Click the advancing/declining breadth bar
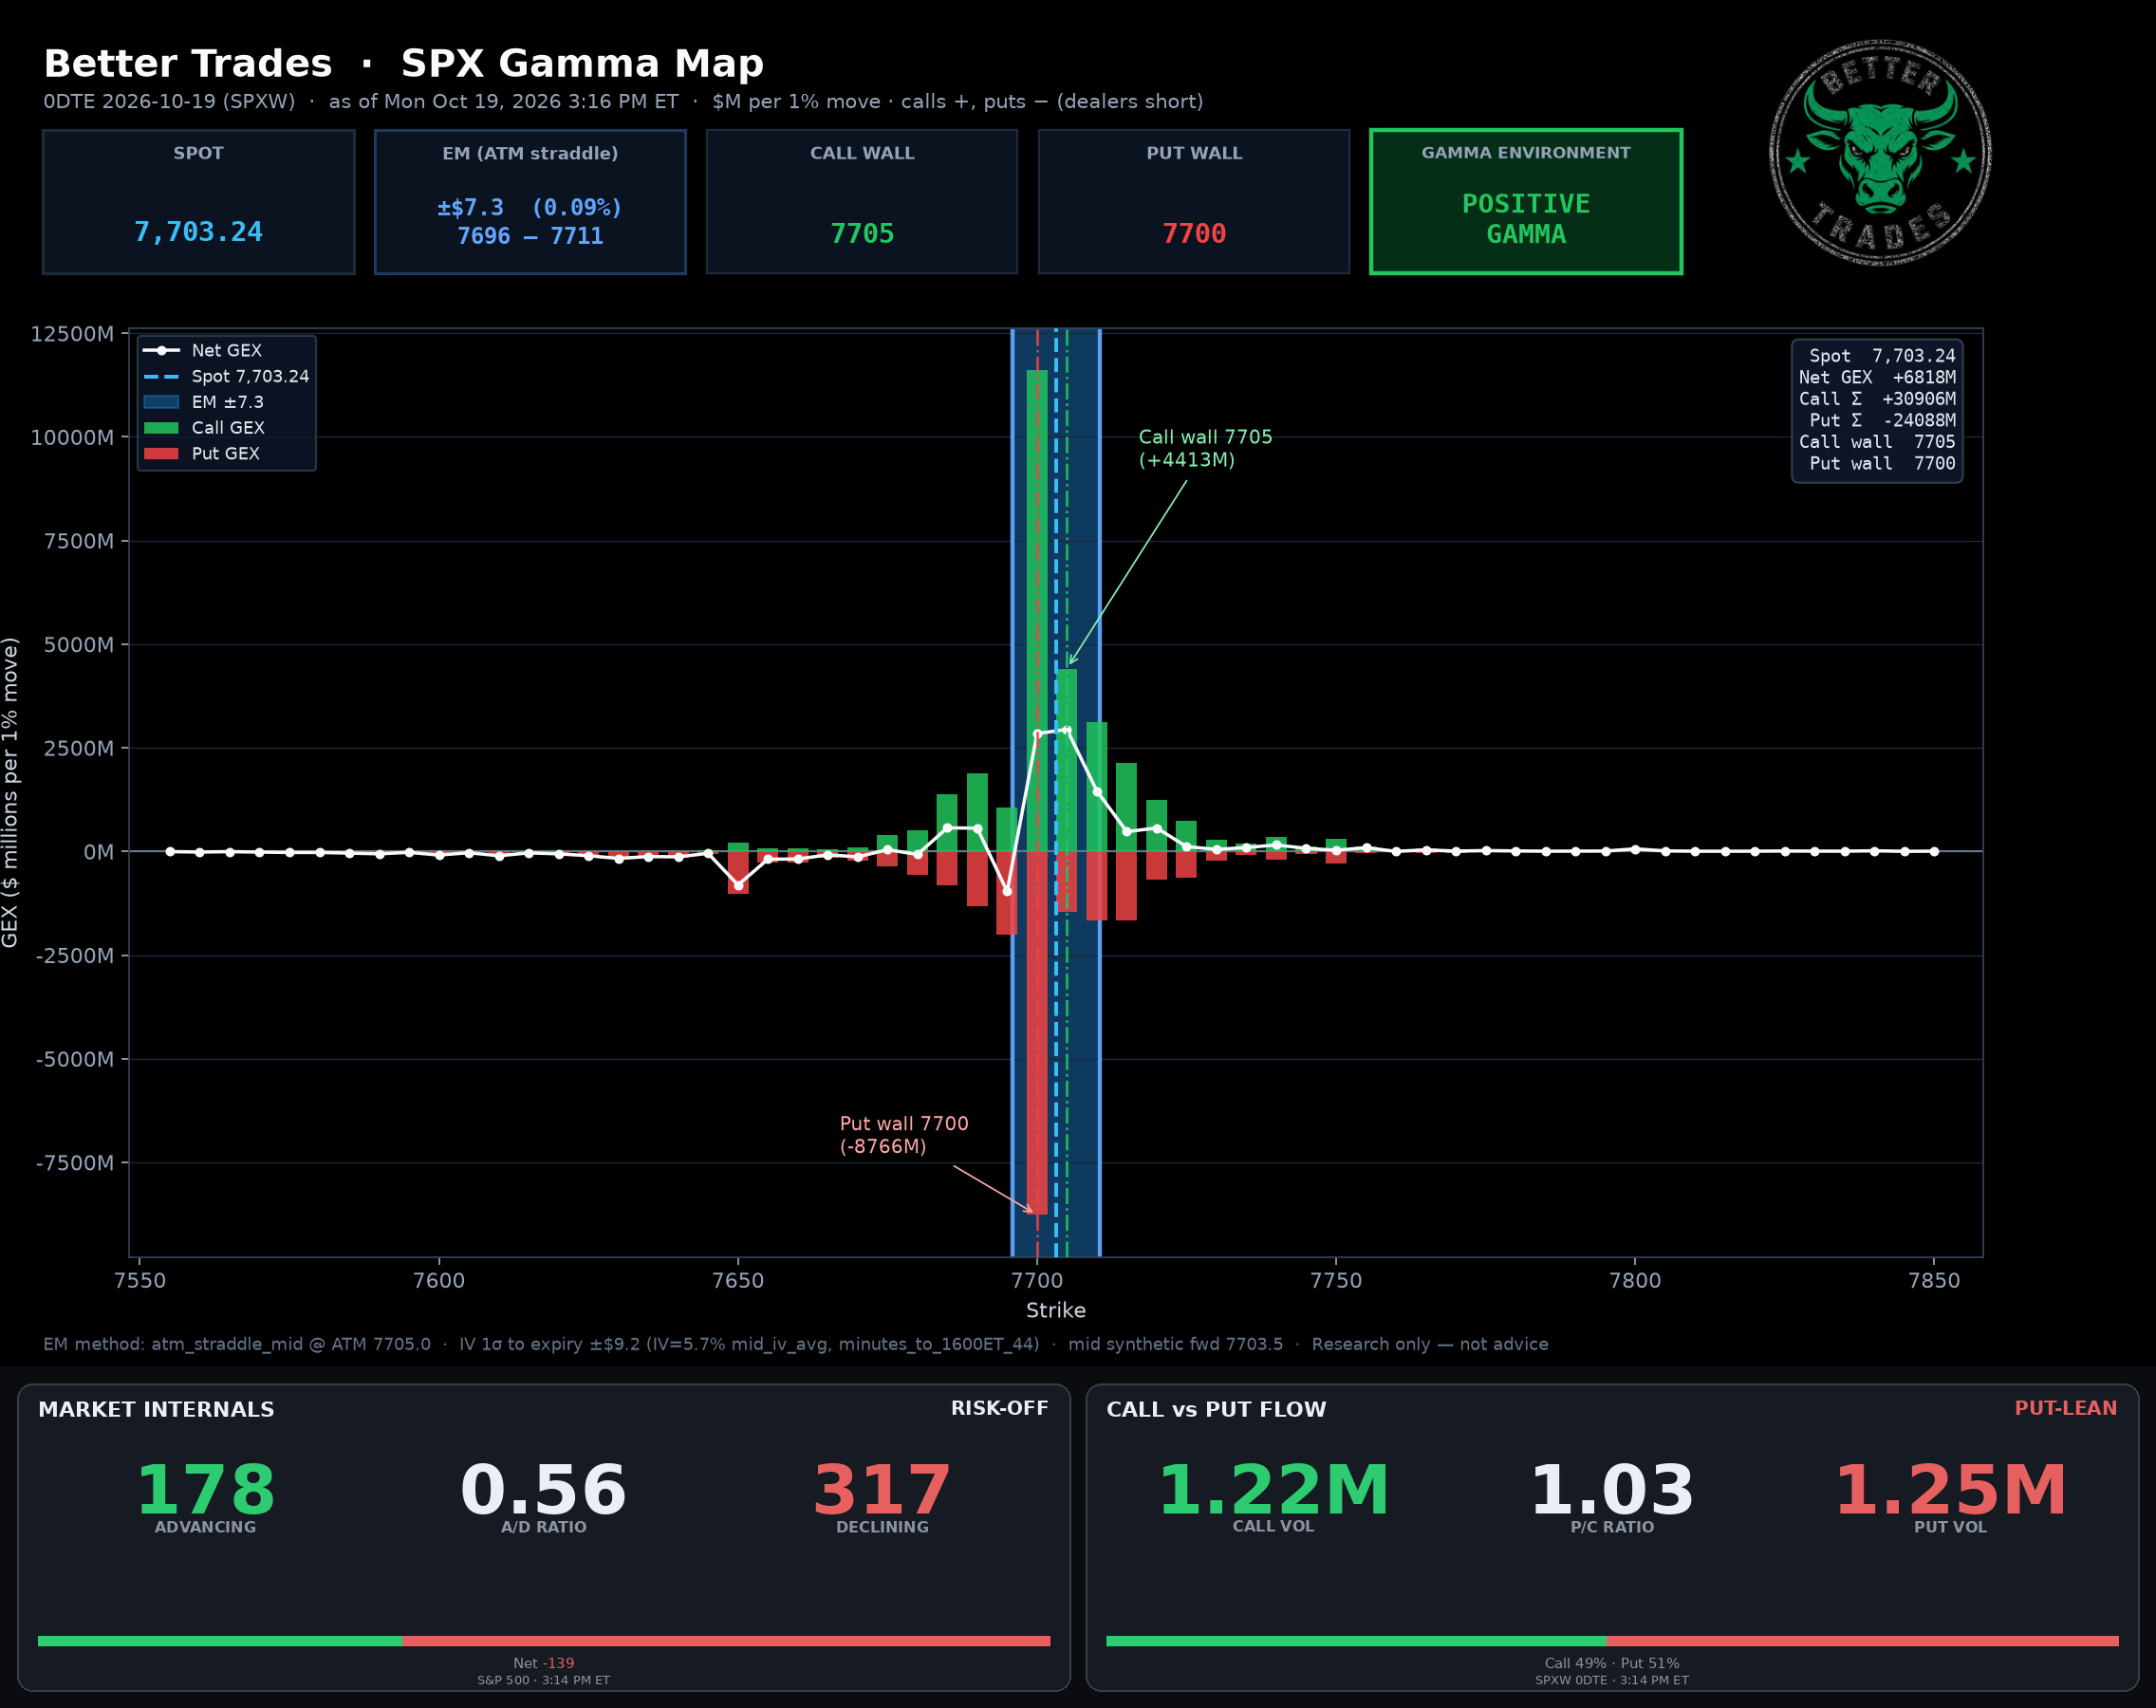Screen dimensions: 2156x1708 tap(544, 1641)
